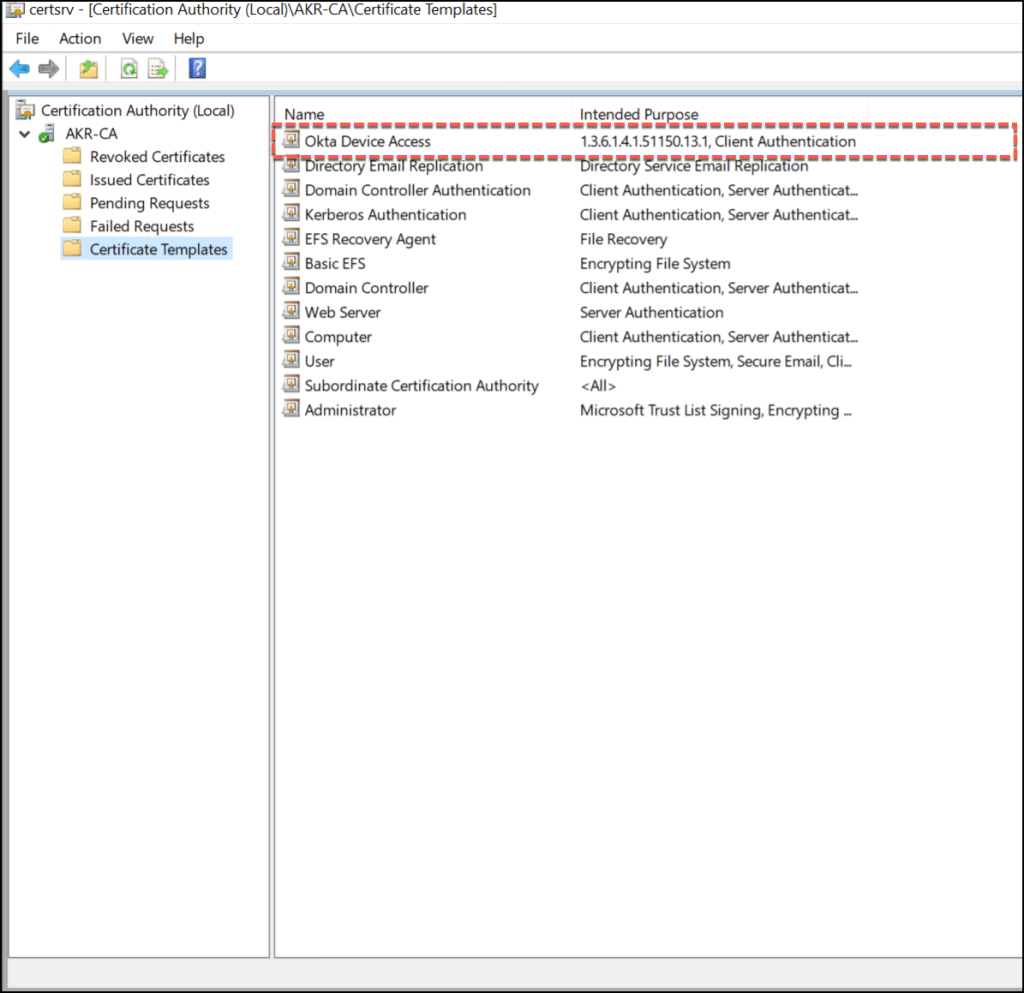Screen dimensions: 1024x993
Task: Open the View menu
Action: (x=137, y=38)
